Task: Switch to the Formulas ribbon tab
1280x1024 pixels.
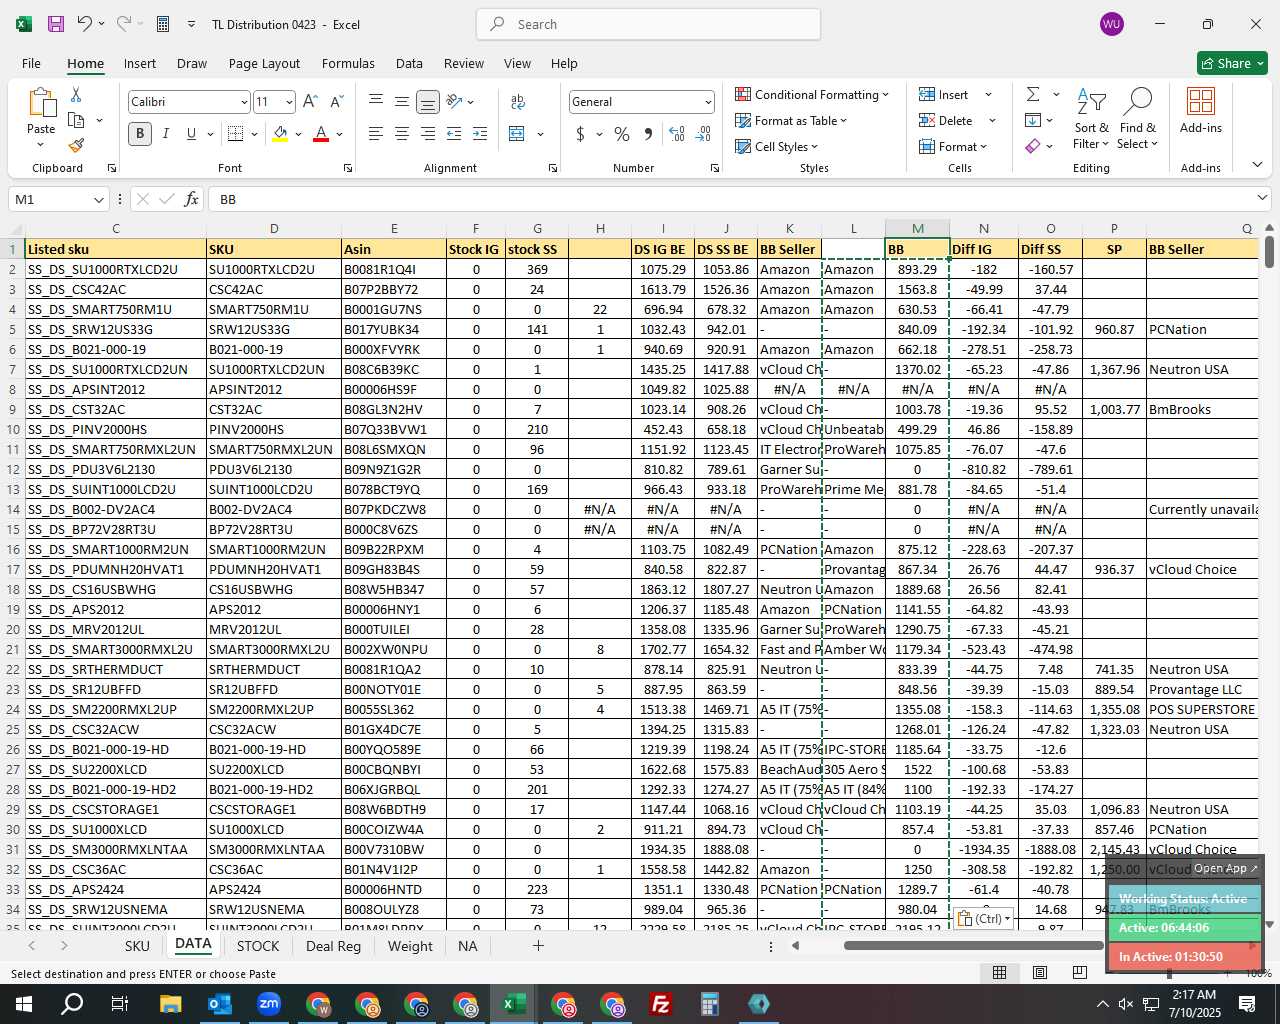Action: pos(348,63)
